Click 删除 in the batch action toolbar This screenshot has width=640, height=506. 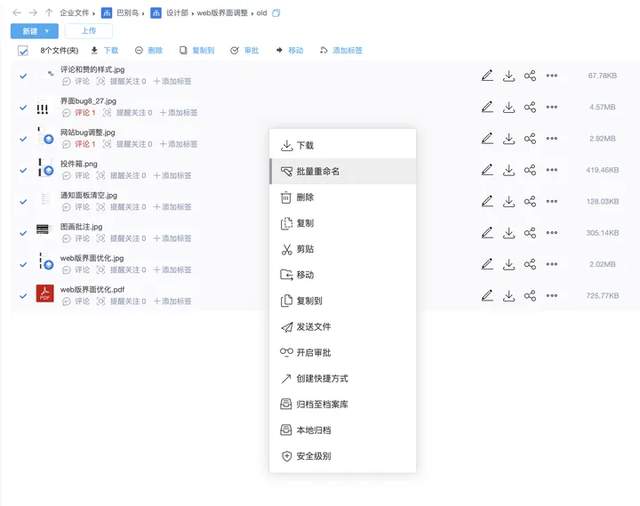pyautogui.click(x=149, y=51)
